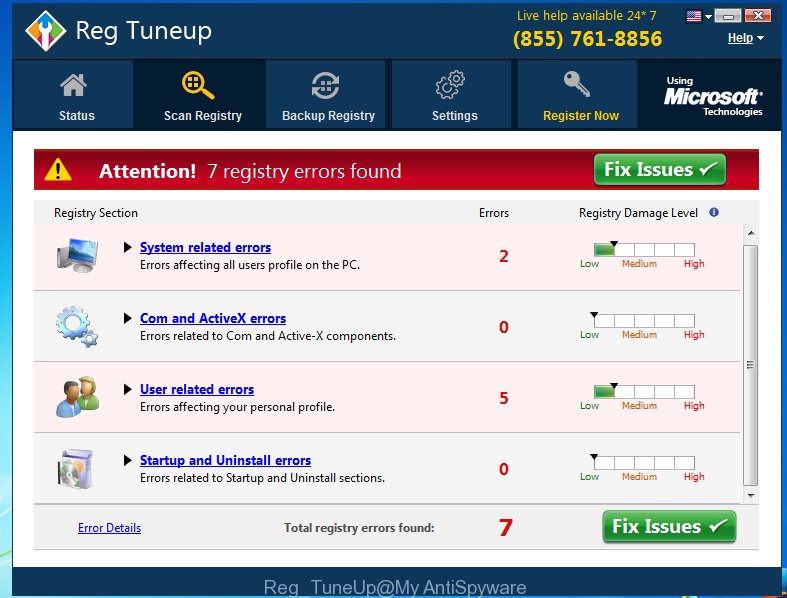Click the Reg Tuneup logo icon

point(45,31)
